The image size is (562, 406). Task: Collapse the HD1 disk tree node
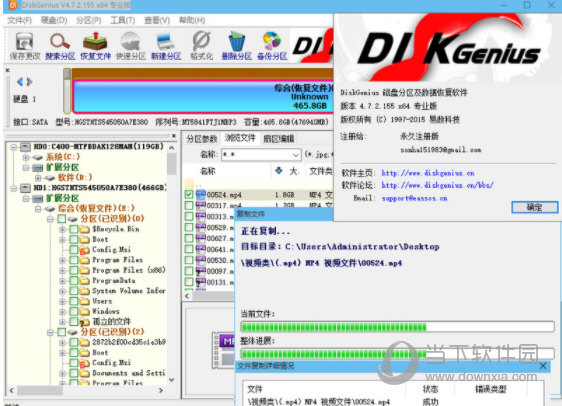(x=14, y=188)
